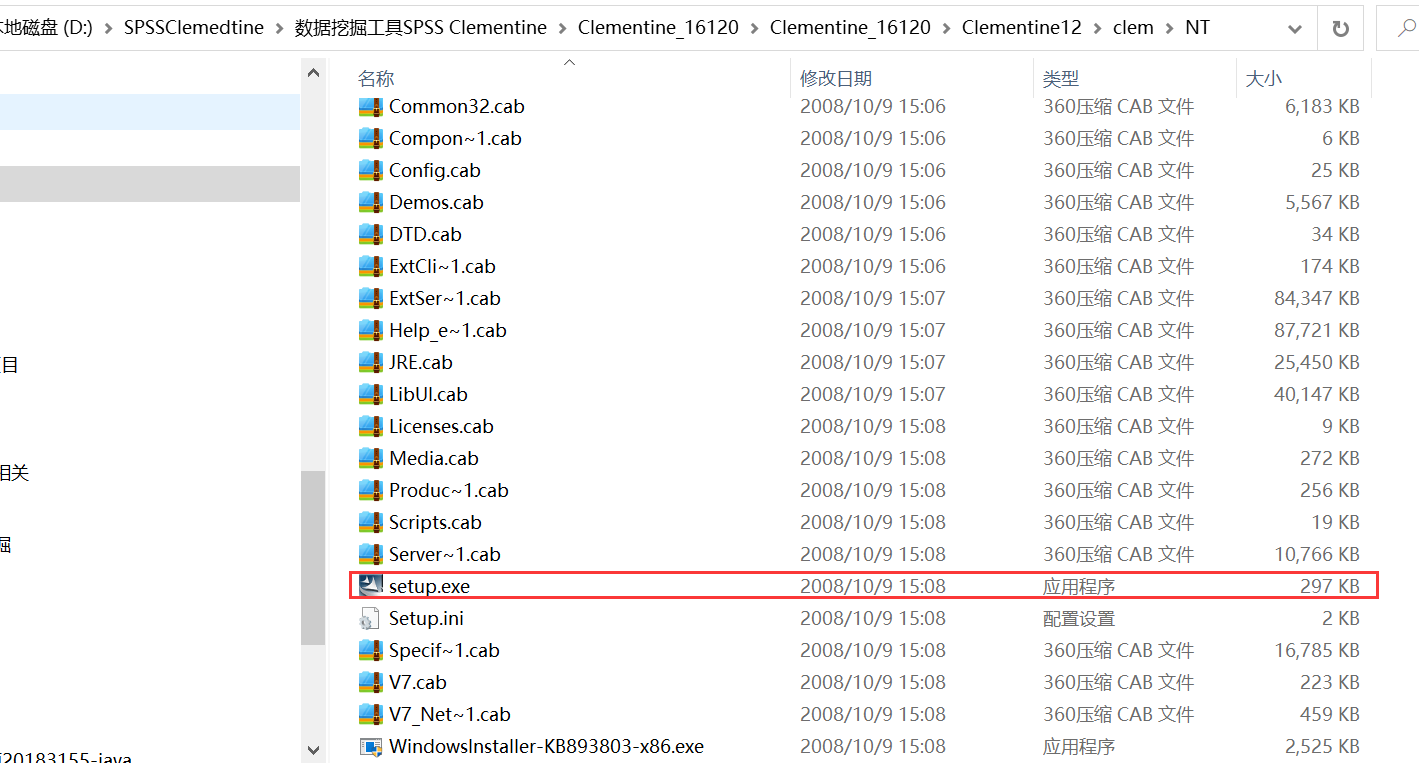
Task: Select the WindowsInstaller-KB893803-x86.exe icon
Action: pos(371,746)
